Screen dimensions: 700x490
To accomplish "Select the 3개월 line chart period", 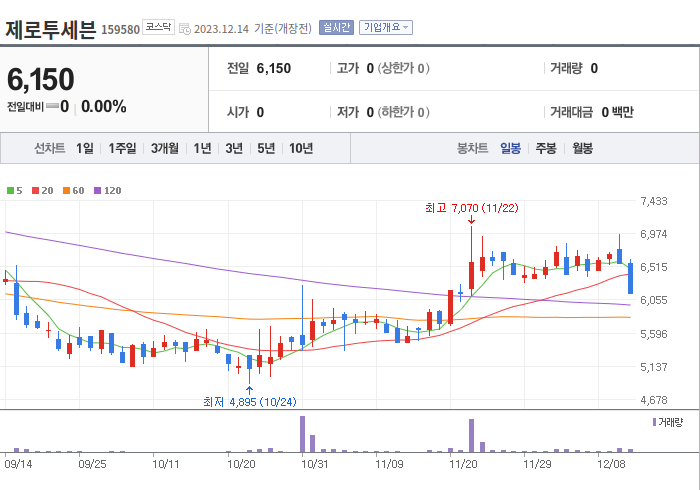I will point(165,148).
